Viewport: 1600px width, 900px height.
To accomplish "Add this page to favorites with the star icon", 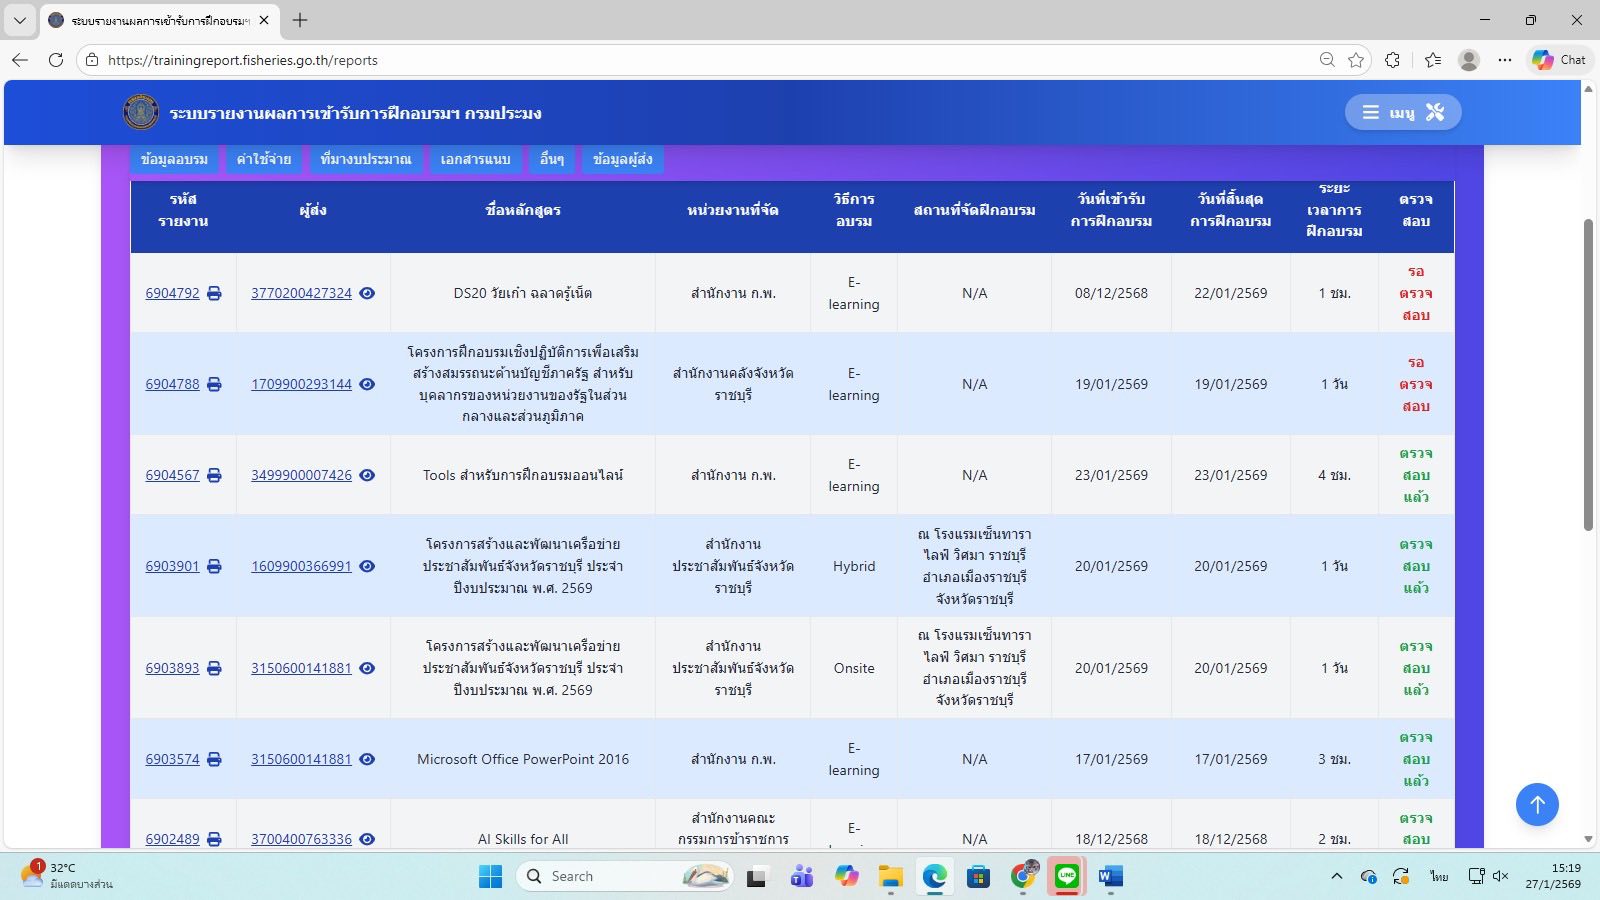I will coord(1356,60).
